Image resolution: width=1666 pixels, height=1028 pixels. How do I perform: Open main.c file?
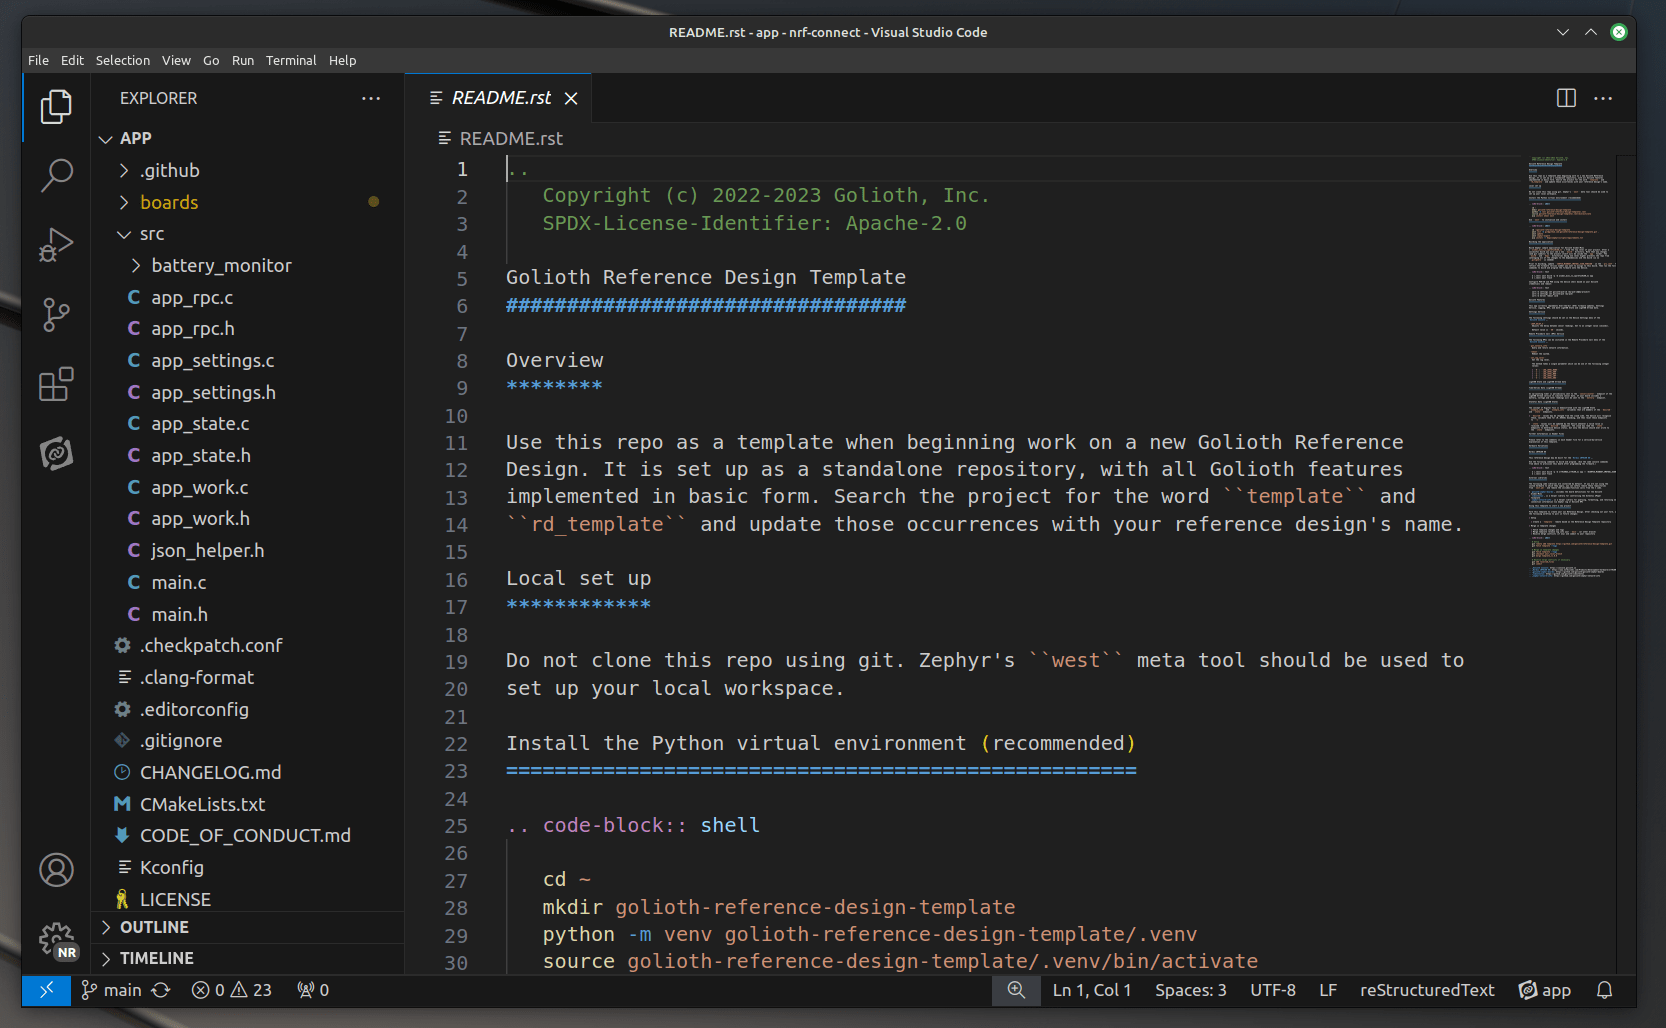point(248,582)
